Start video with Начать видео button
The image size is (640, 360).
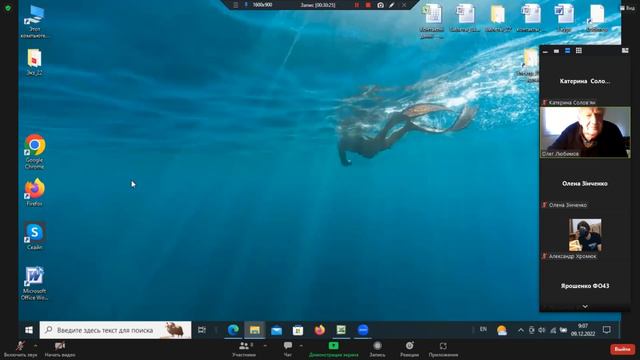click(60, 349)
